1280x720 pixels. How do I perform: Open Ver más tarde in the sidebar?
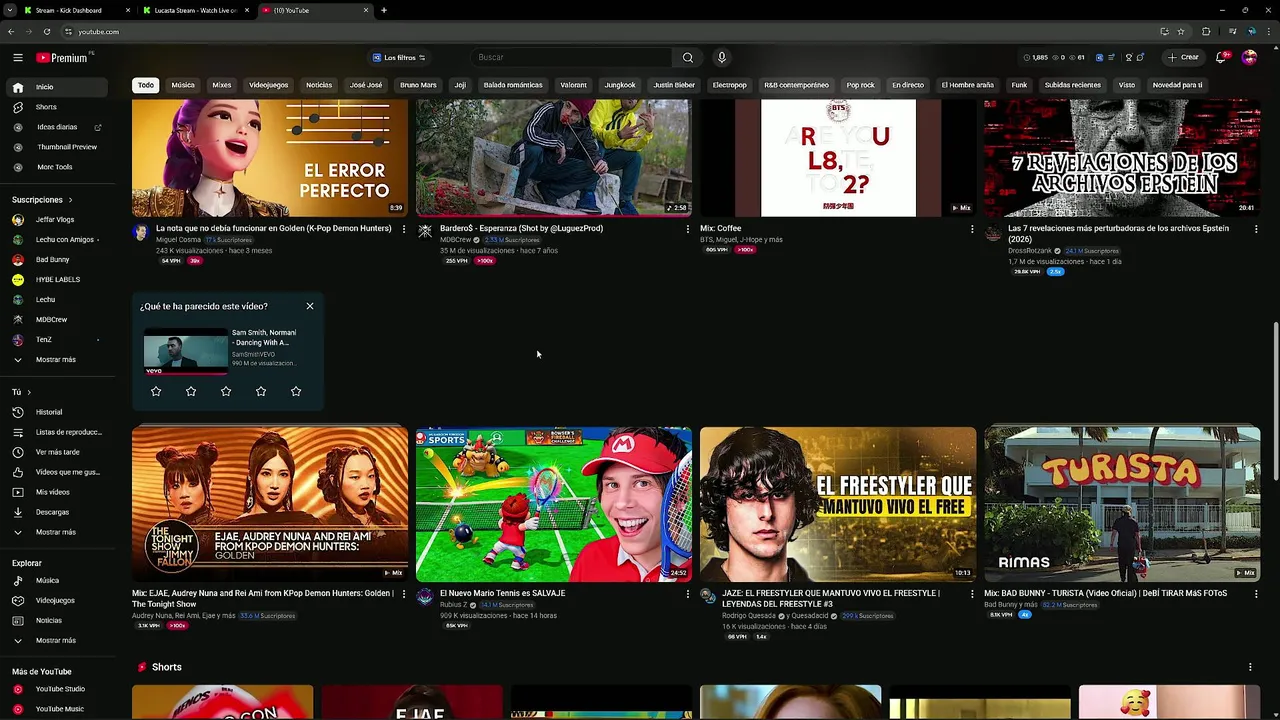pos(59,452)
